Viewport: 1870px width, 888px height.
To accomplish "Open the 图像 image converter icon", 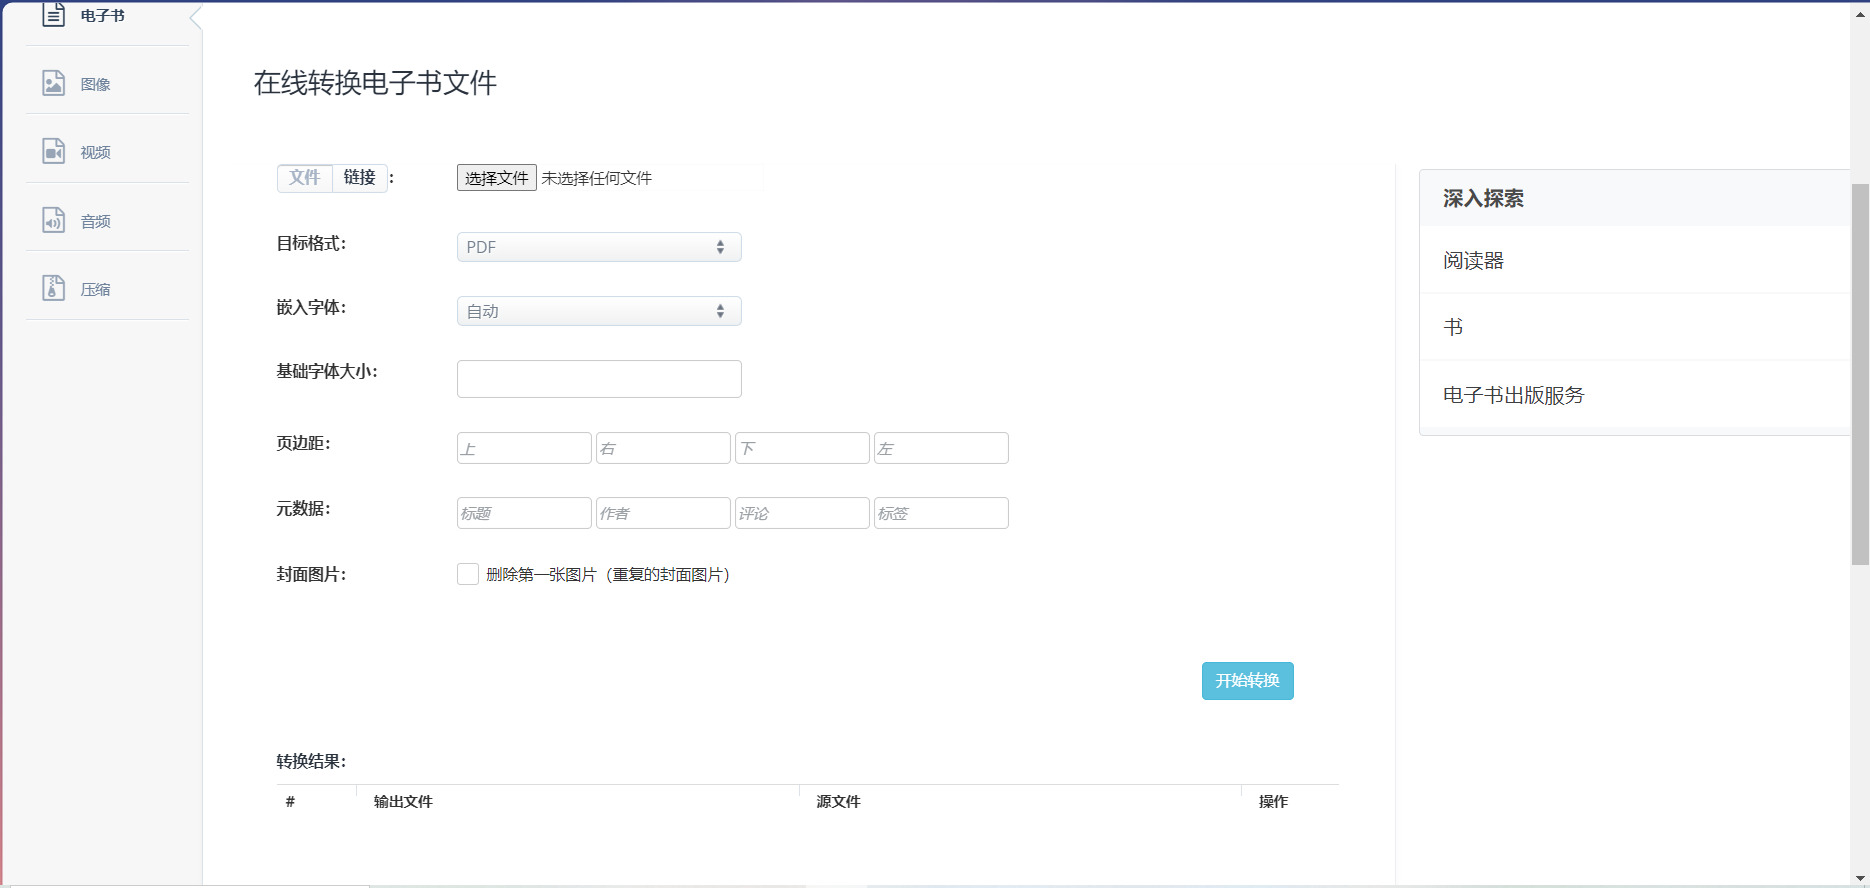I will (x=53, y=83).
